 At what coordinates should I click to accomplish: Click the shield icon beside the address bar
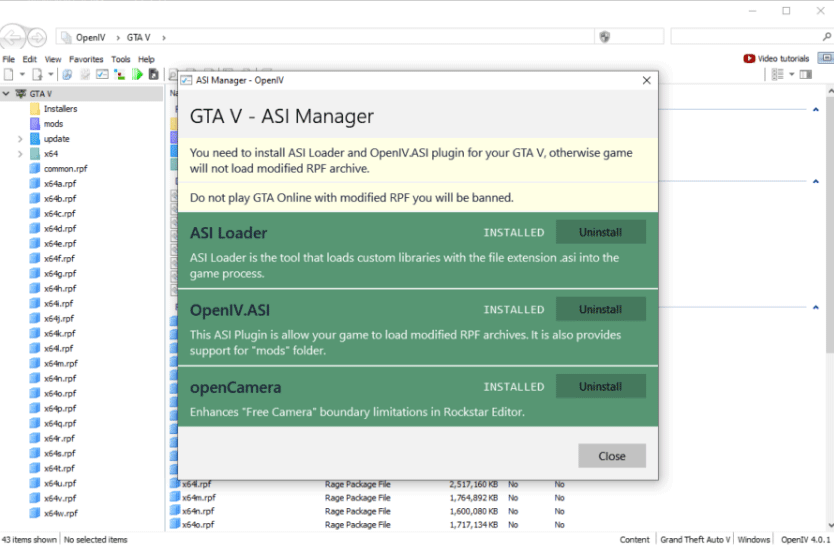point(605,37)
